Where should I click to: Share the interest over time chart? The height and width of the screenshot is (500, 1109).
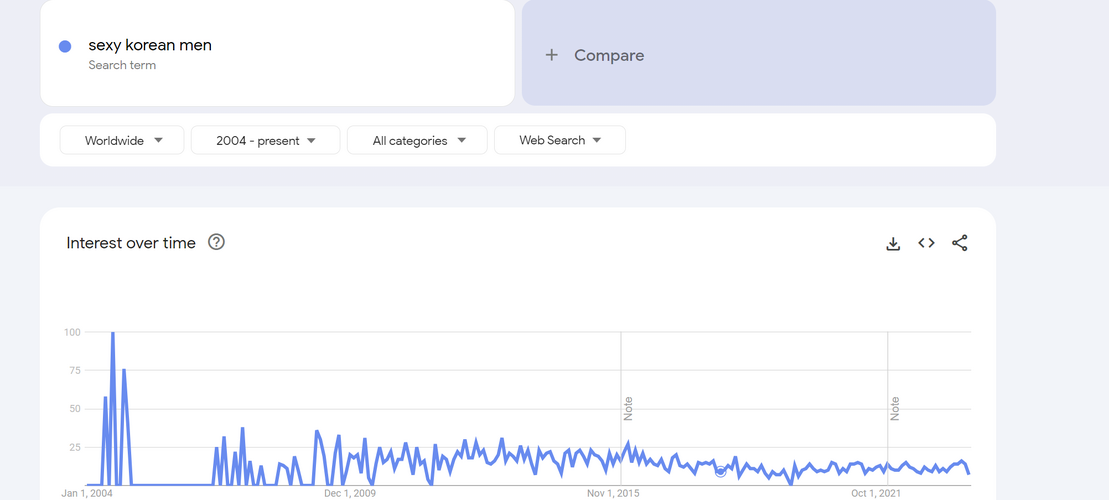(960, 243)
